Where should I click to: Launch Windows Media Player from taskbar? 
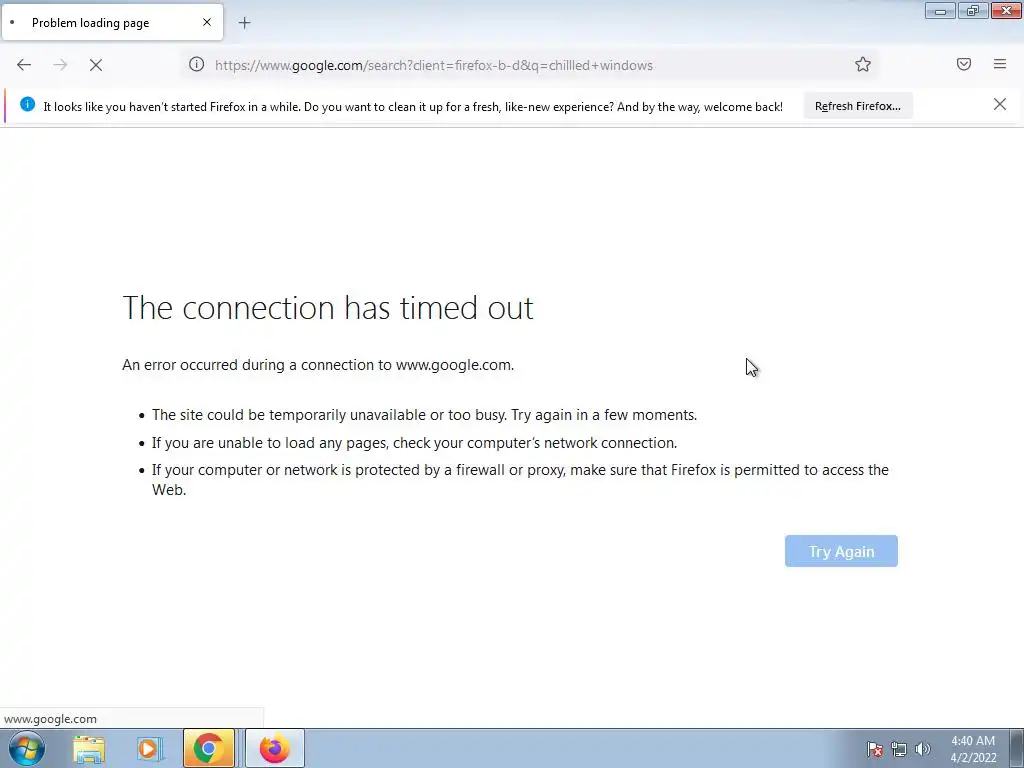tap(149, 749)
